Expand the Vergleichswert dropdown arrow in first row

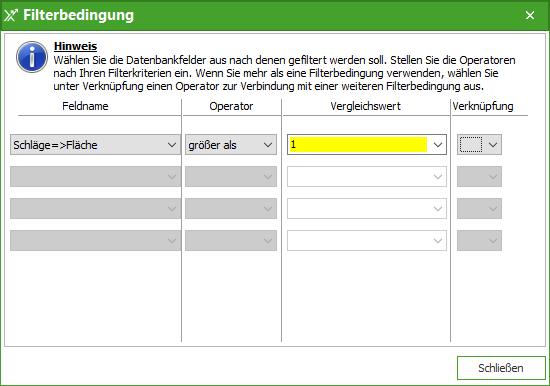437,145
